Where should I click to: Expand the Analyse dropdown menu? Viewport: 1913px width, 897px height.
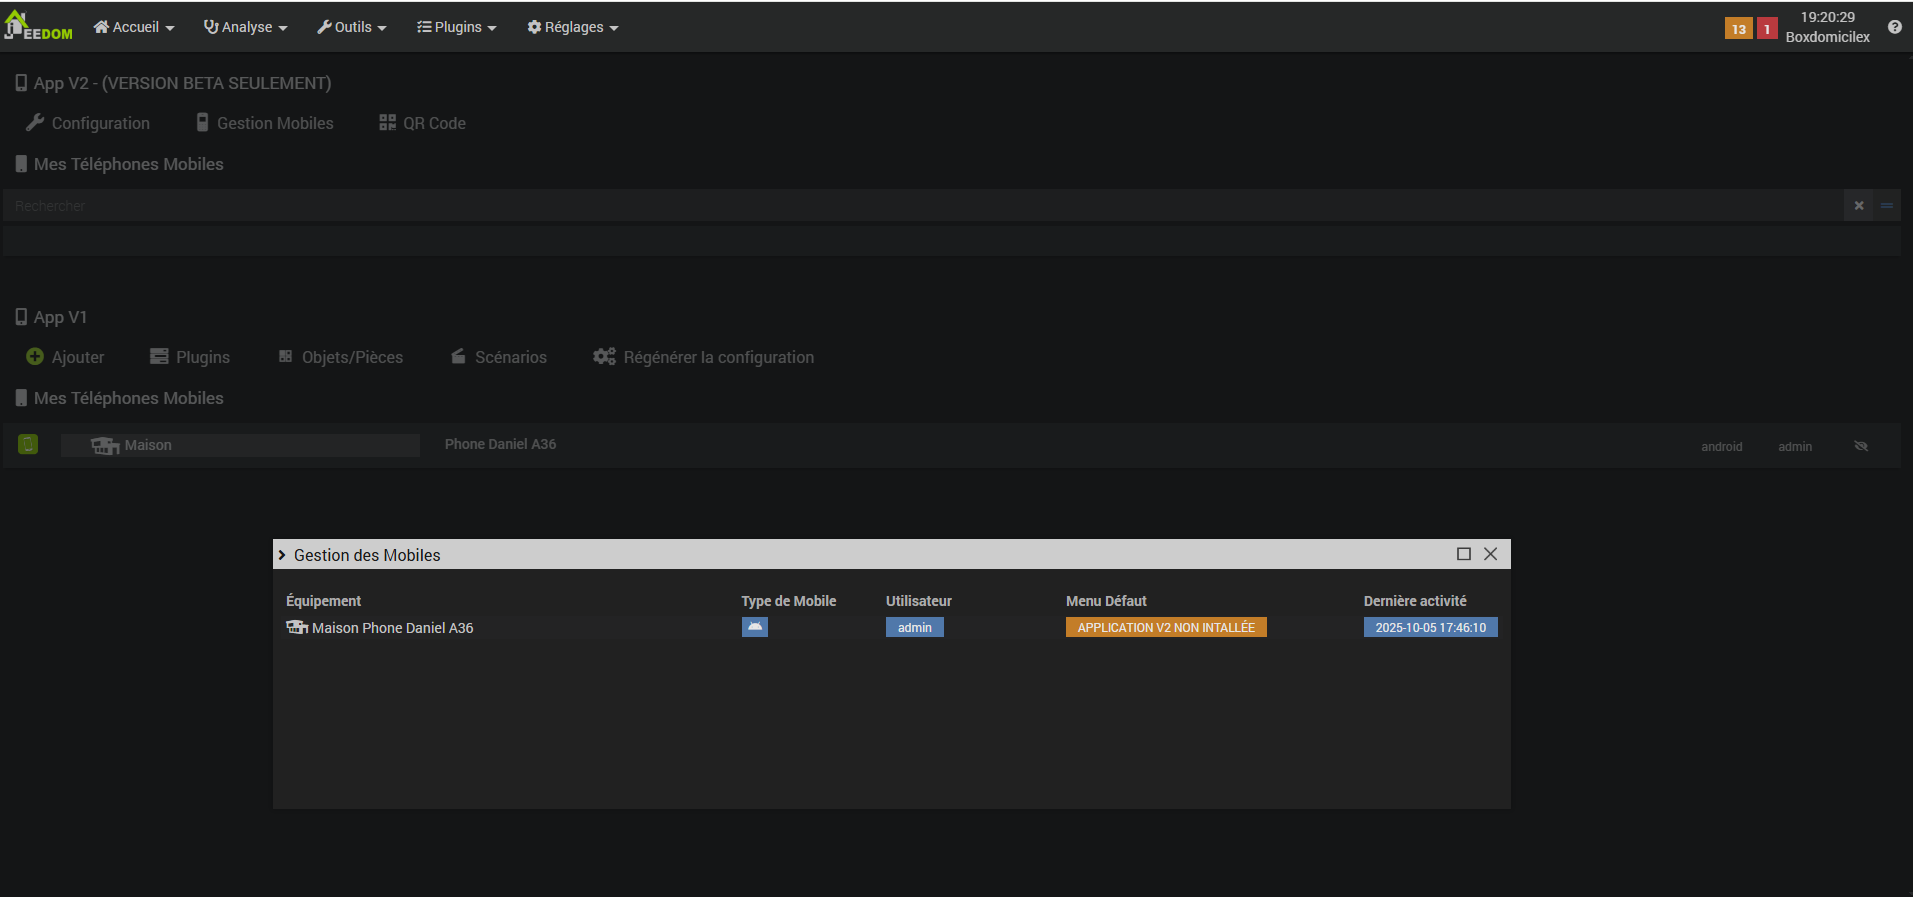coord(245,27)
